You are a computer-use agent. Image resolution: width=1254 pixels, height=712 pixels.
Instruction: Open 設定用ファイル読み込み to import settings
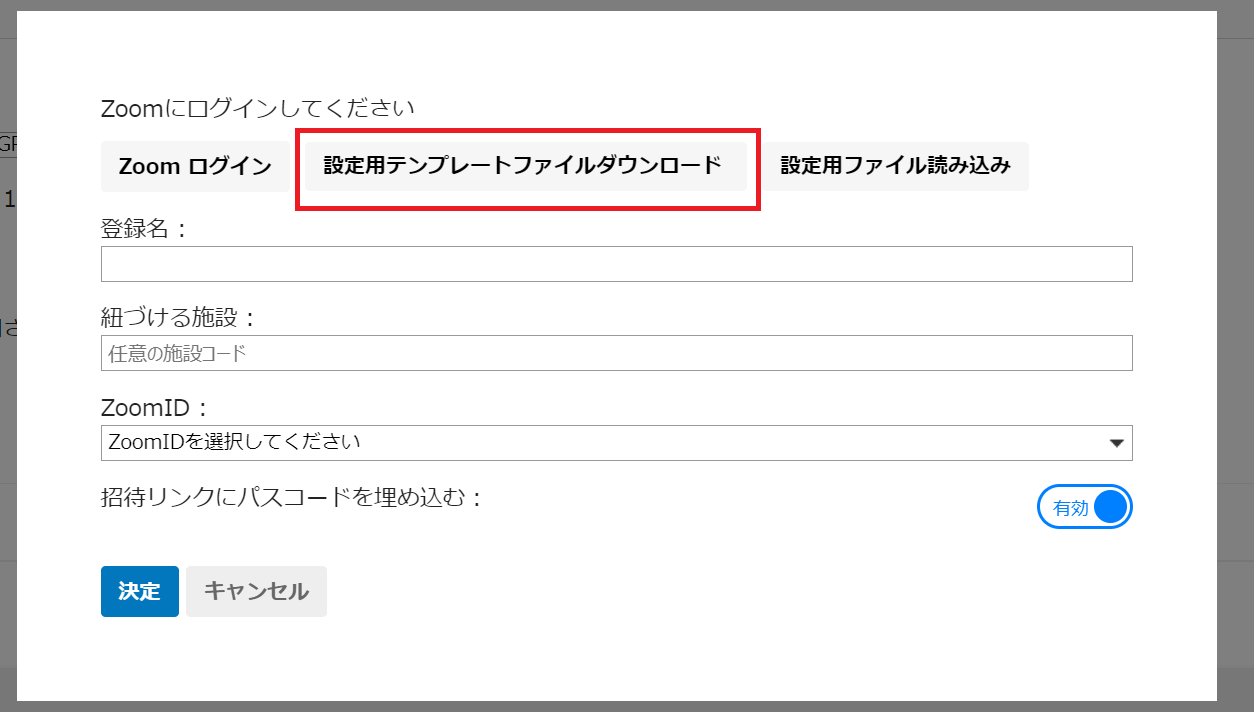[895, 166]
